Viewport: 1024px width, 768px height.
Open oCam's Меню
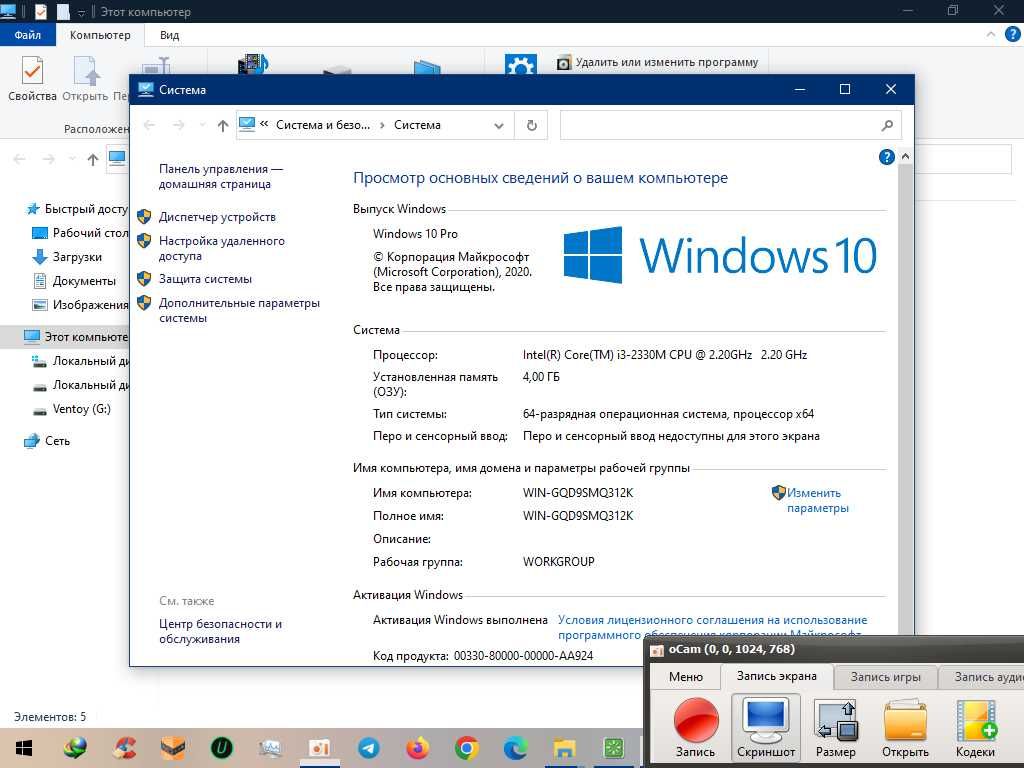[x=686, y=677]
